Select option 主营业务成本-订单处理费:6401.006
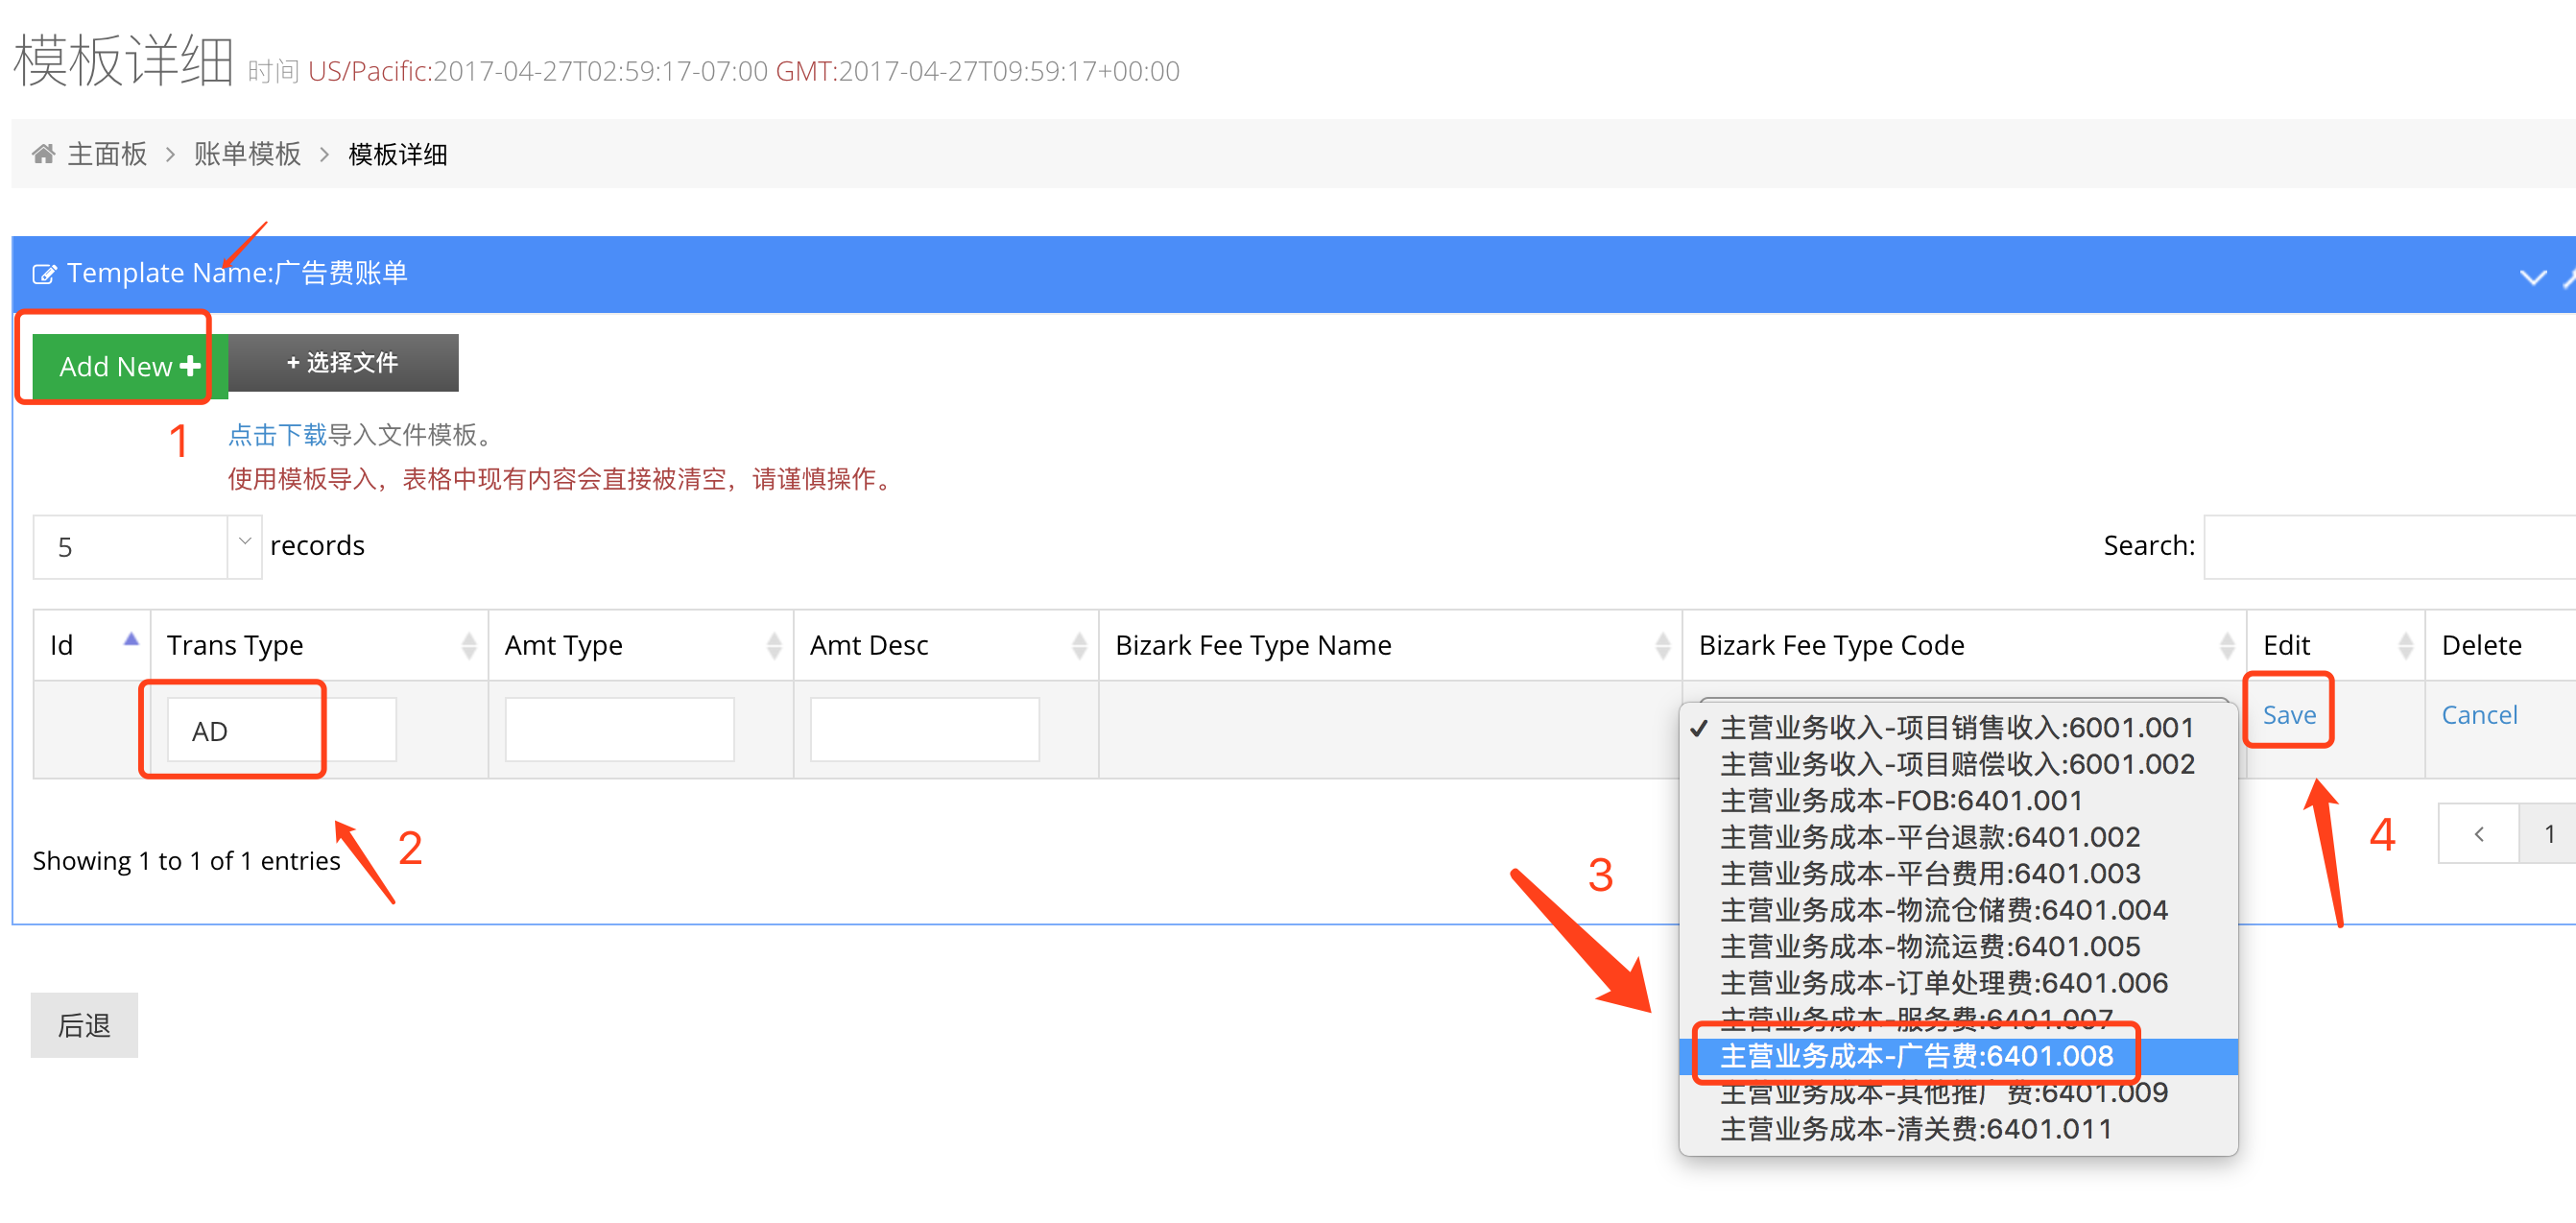Screen dimensions: 2576x1223 [x=1958, y=983]
